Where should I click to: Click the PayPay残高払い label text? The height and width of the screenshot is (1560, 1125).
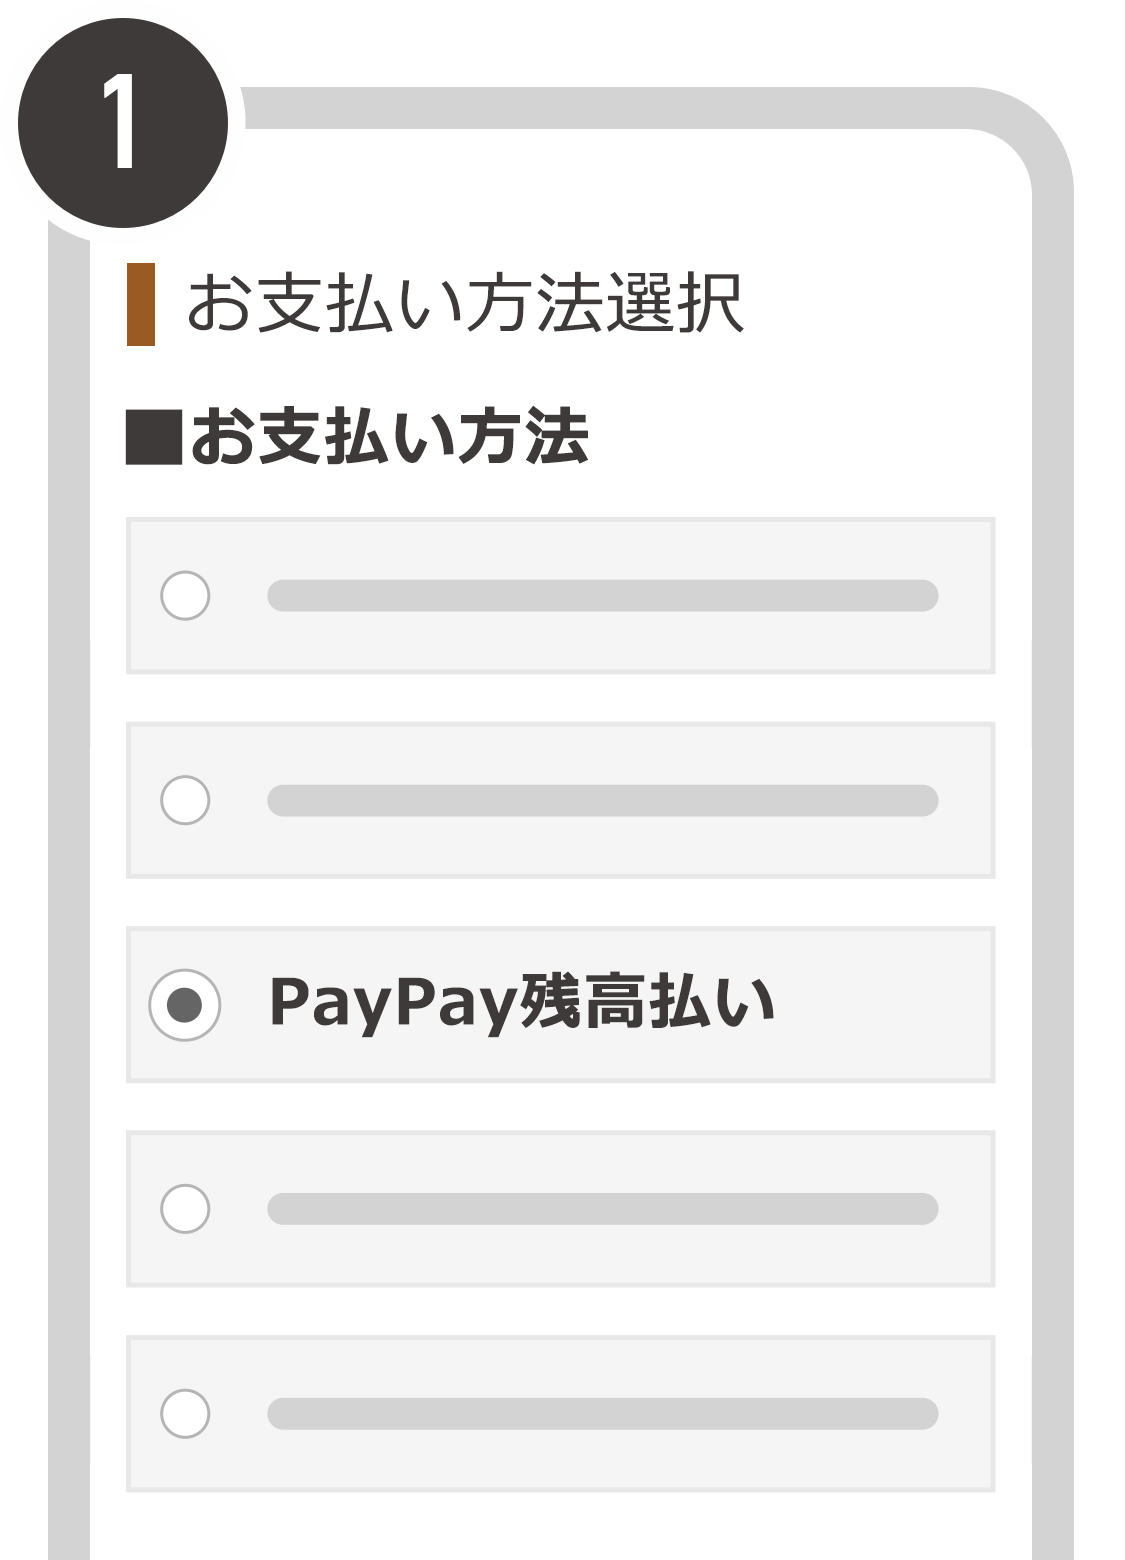(x=522, y=1003)
